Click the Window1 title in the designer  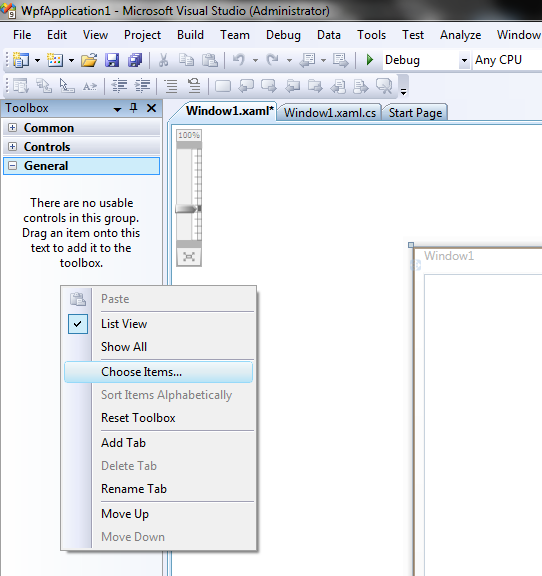click(x=449, y=256)
